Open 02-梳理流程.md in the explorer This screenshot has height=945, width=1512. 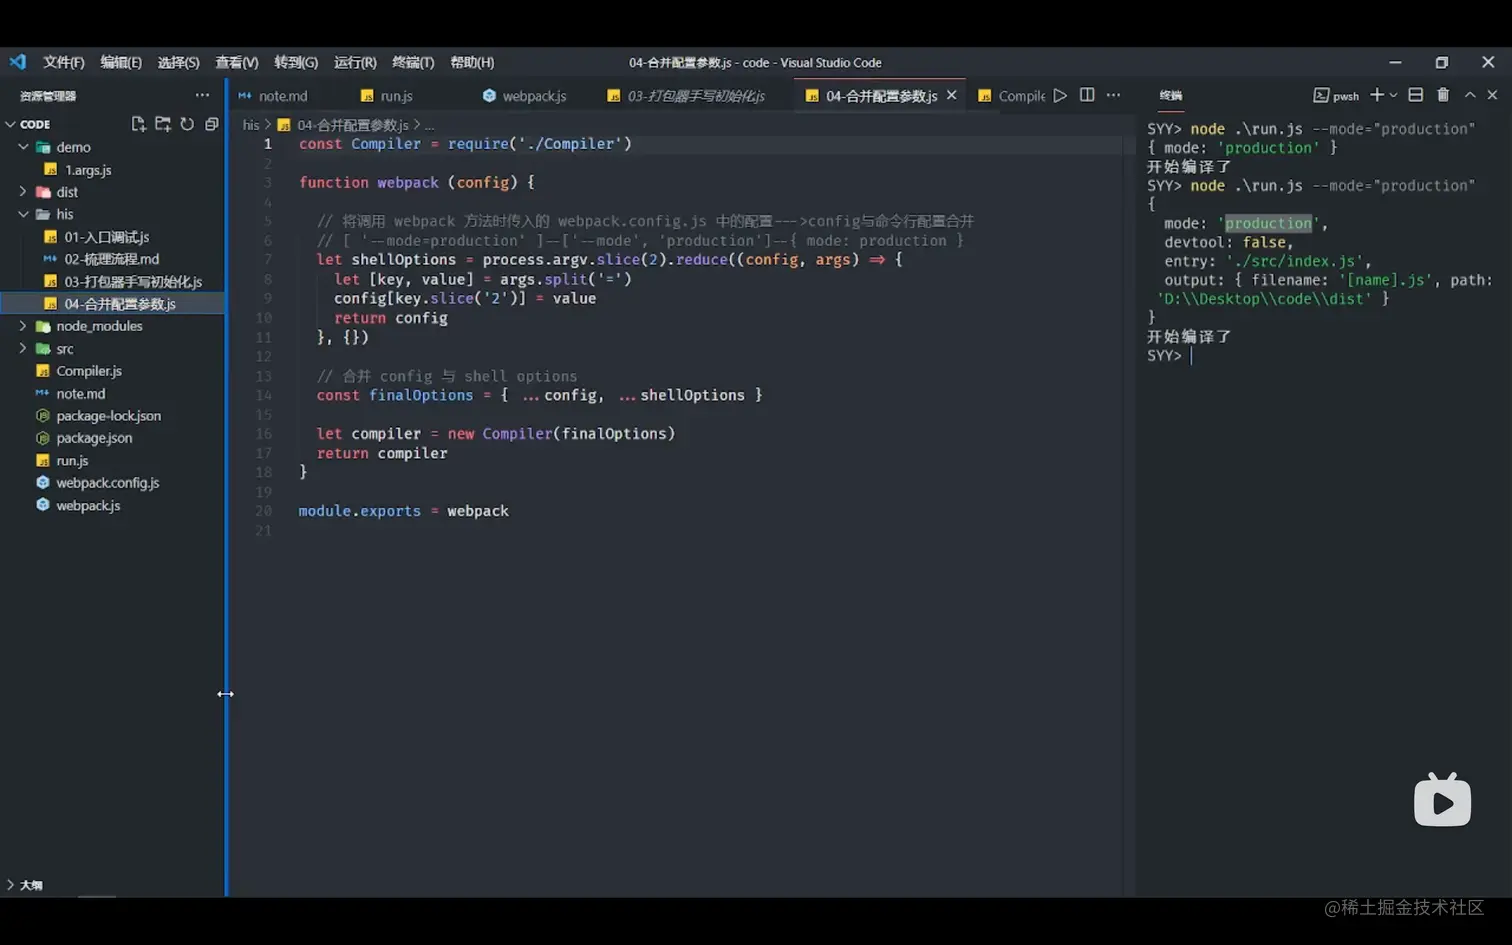click(x=112, y=259)
